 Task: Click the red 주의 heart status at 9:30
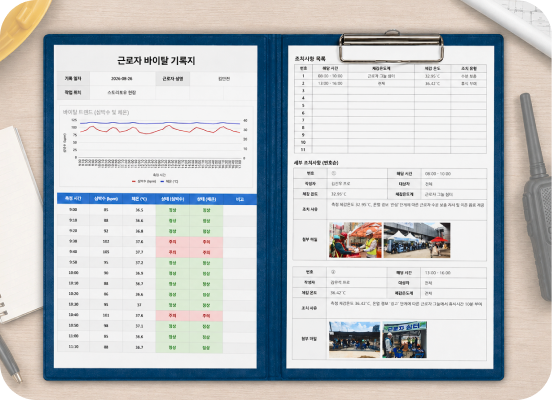coord(172,242)
